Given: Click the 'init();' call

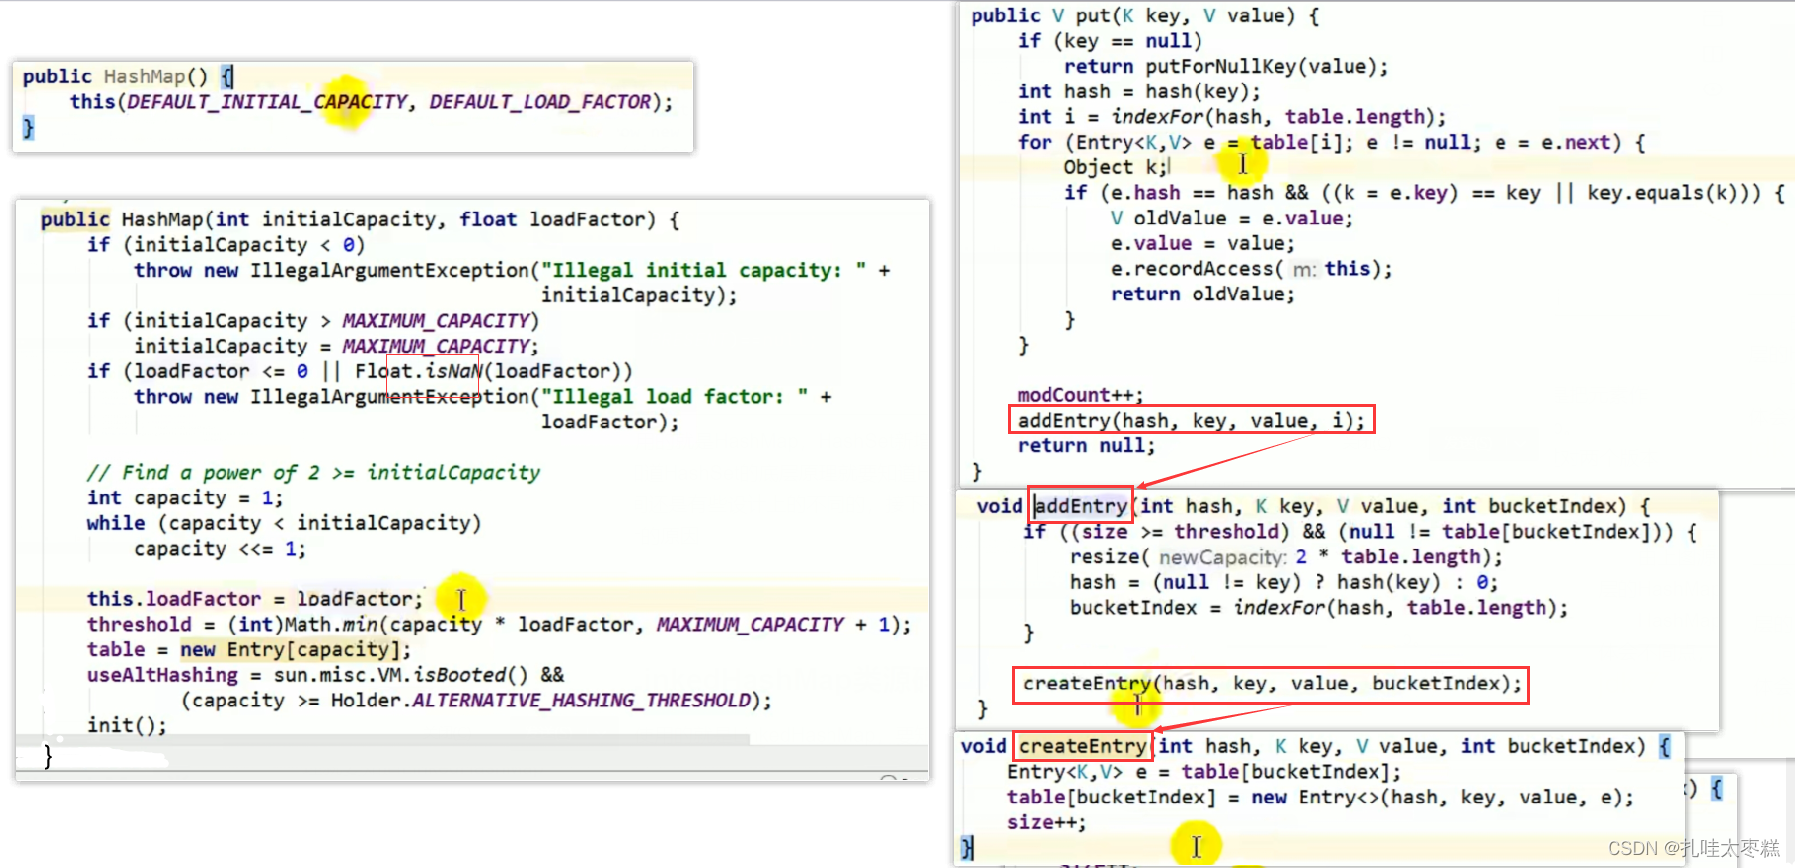Looking at the screenshot, I should [127, 725].
